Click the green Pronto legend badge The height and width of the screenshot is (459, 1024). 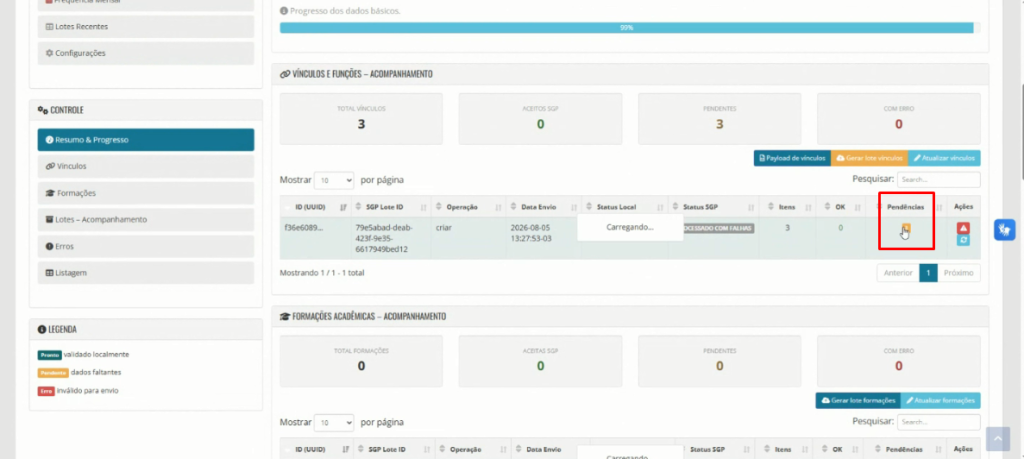coord(50,355)
